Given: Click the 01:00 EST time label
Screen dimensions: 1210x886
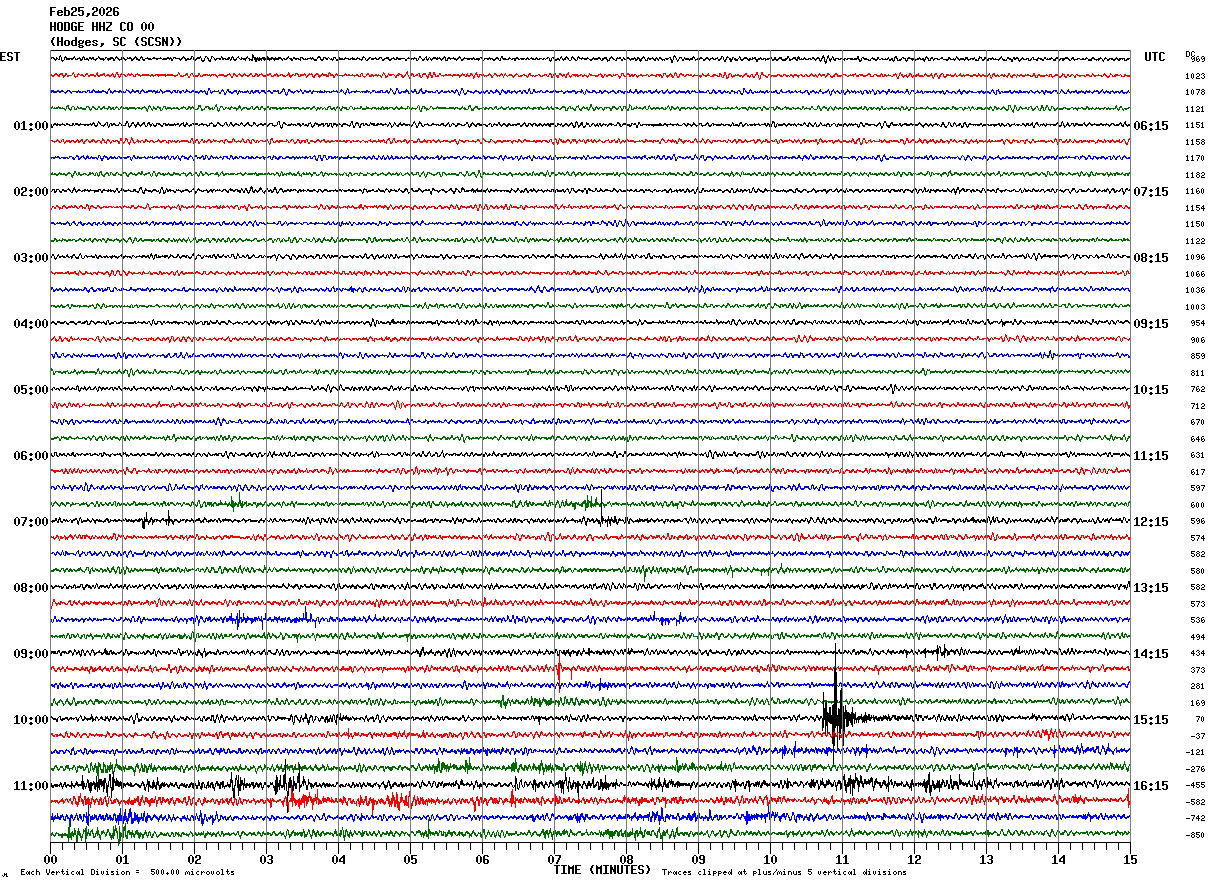Looking at the screenshot, I should click(31, 126).
